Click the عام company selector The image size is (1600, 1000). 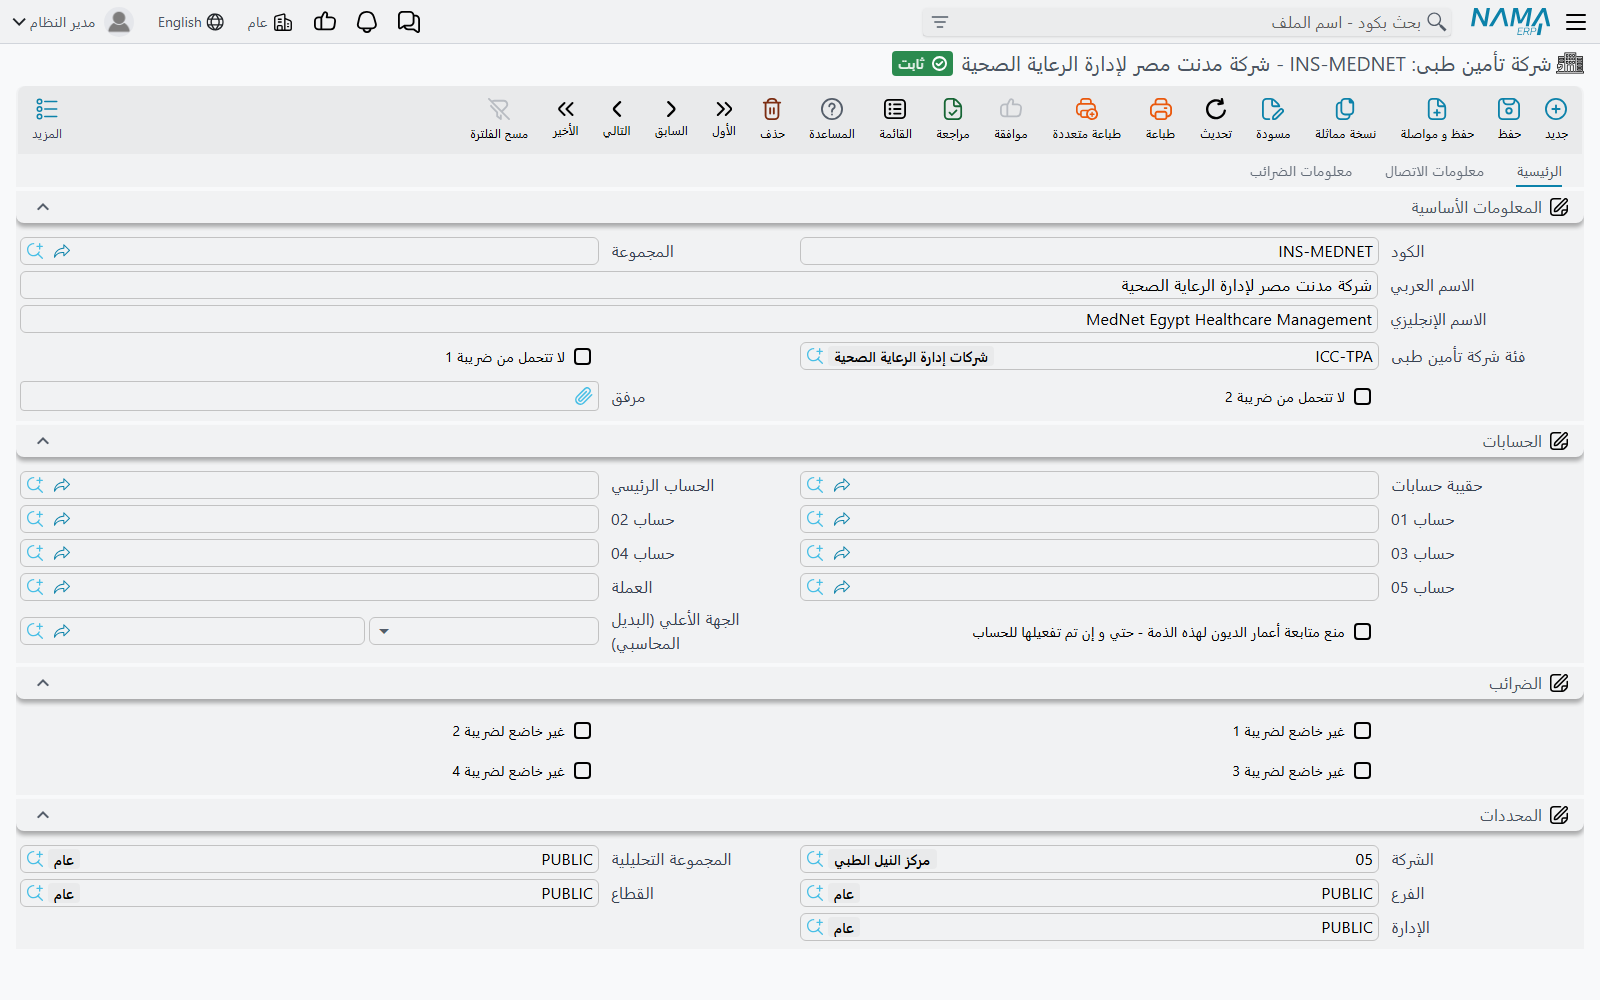tap(270, 22)
